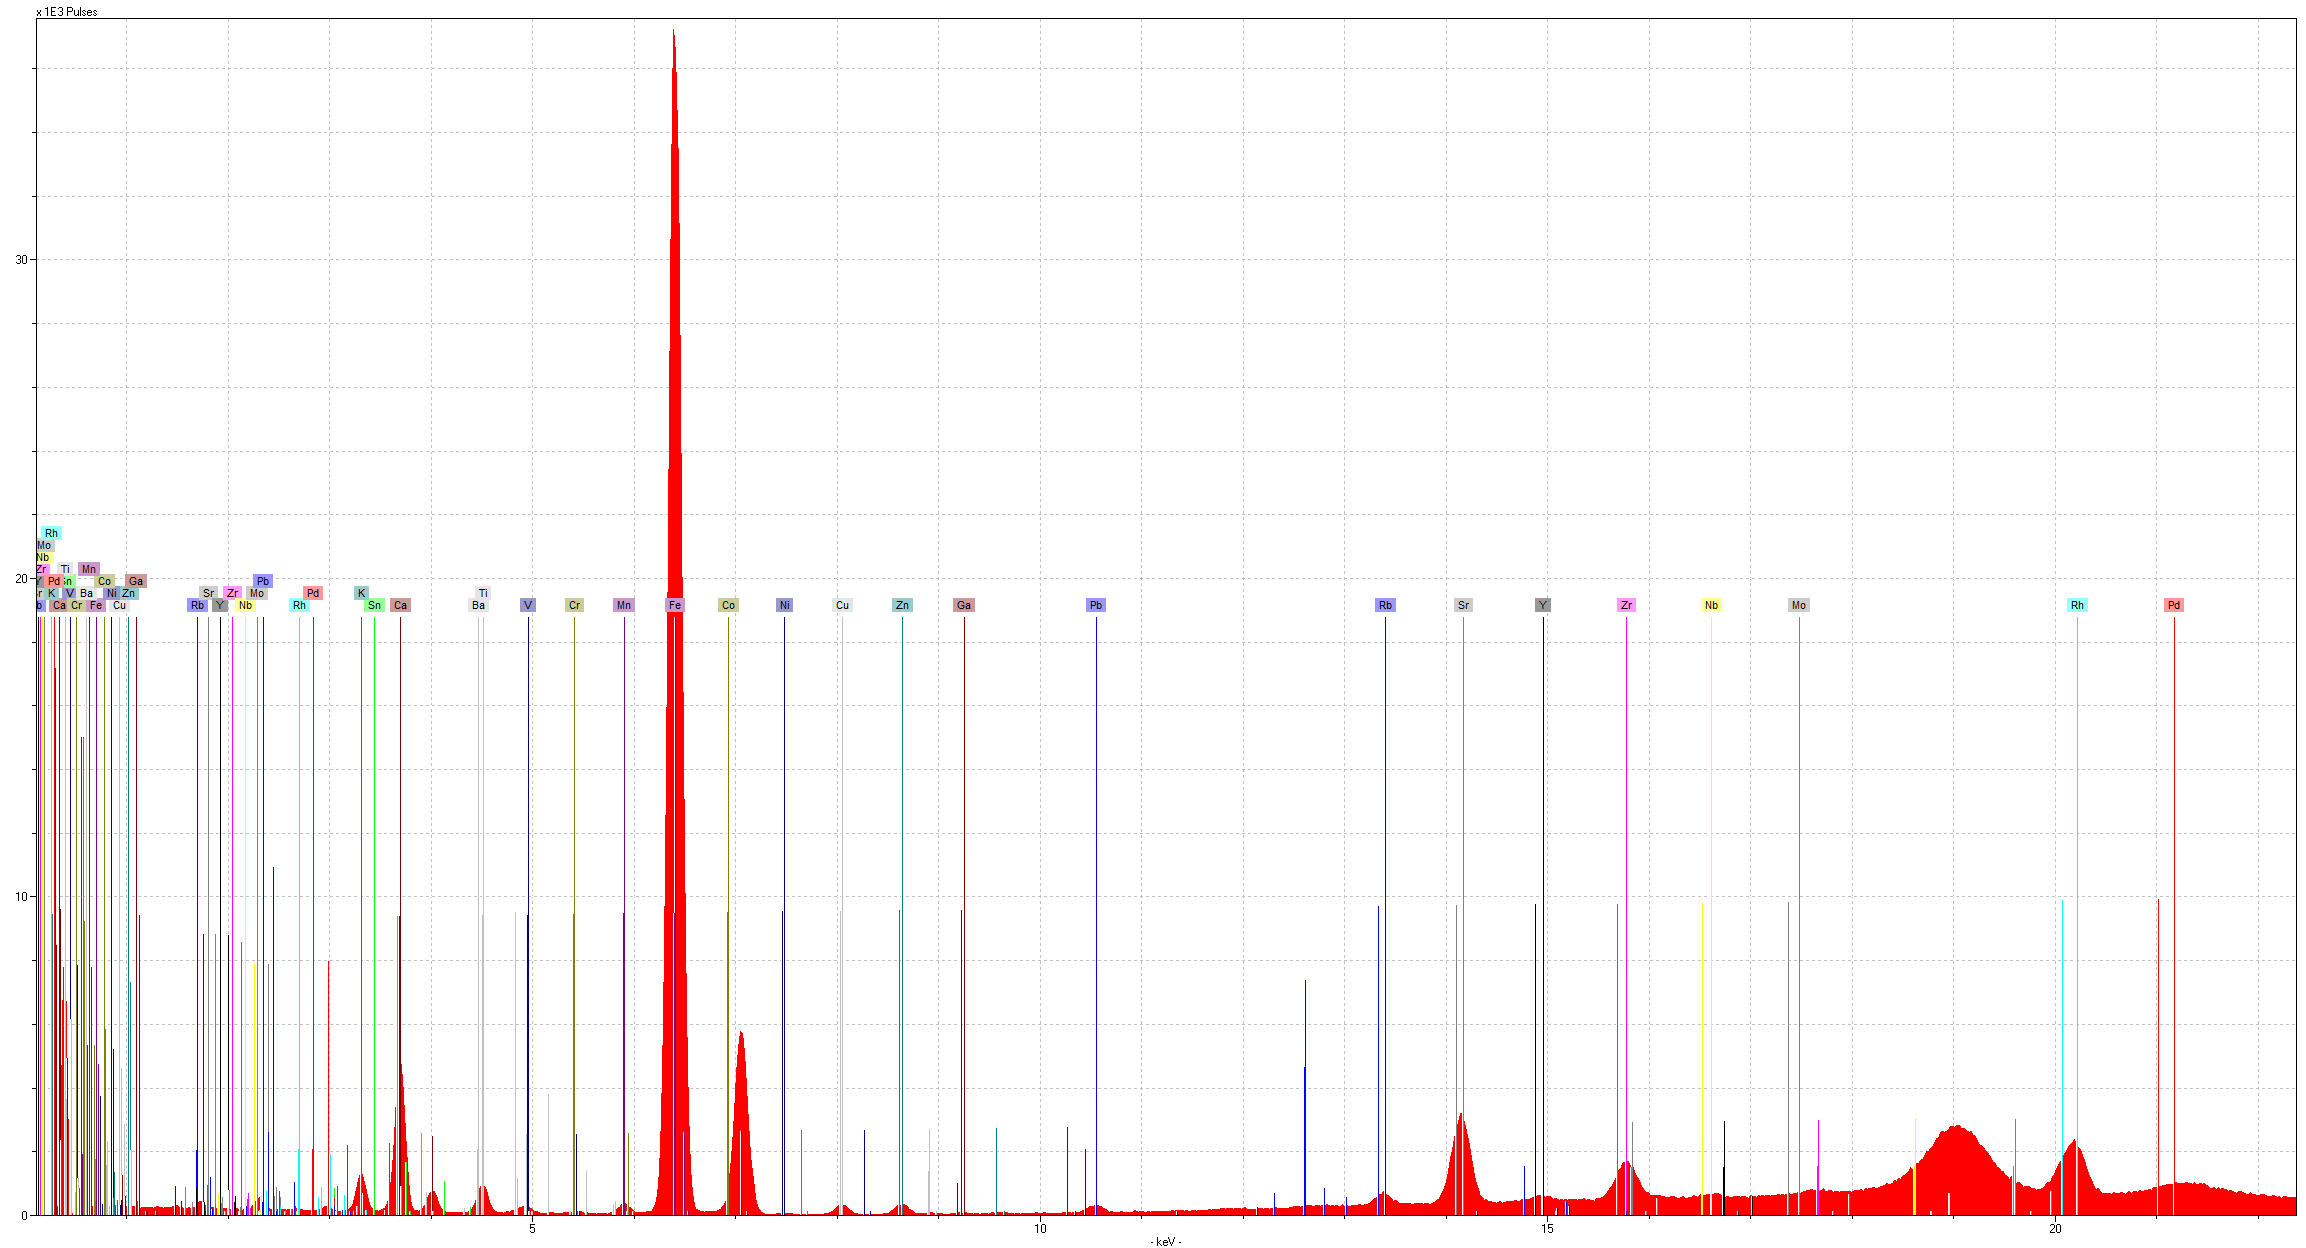2306x1248 pixels.
Task: Click the Nb label near 16.6 keV
Action: coord(1711,605)
